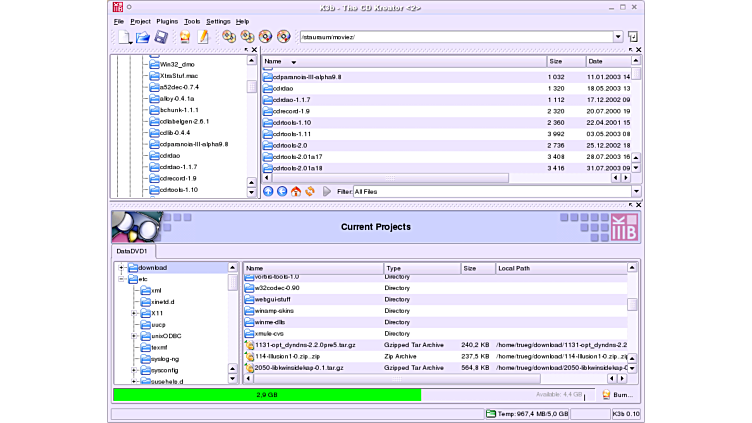Image resolution: width=752 pixels, height=423 pixels.
Task: Save the project using the floppy disk icon
Action: pyautogui.click(x=161, y=36)
